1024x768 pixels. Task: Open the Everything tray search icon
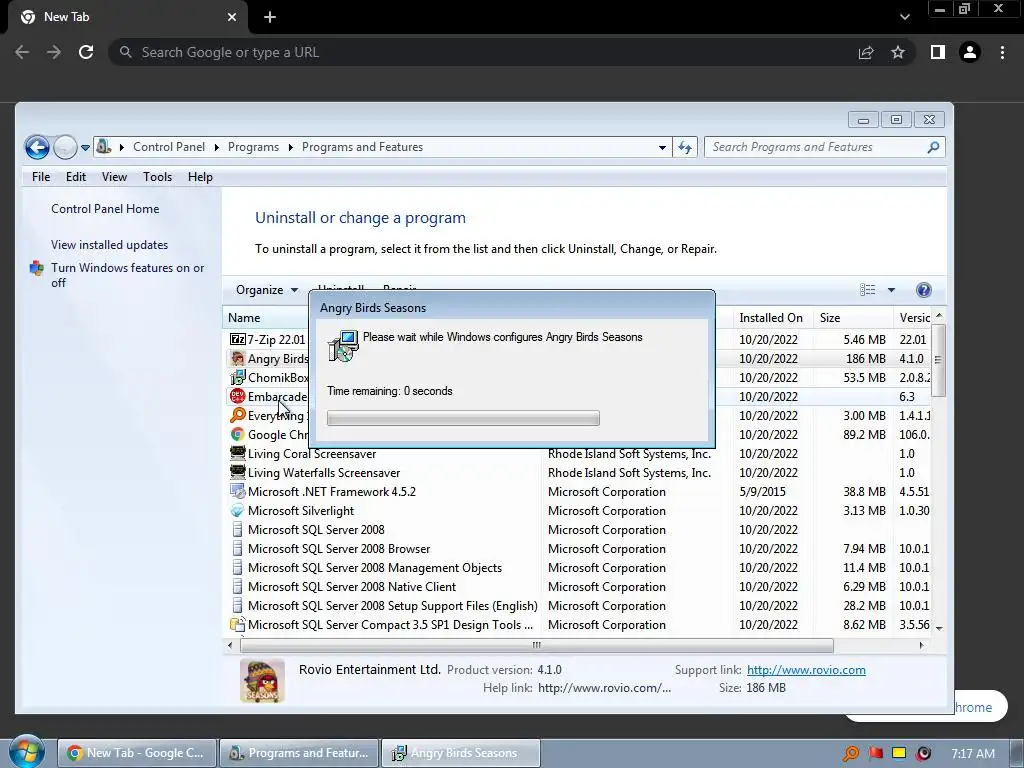851,754
